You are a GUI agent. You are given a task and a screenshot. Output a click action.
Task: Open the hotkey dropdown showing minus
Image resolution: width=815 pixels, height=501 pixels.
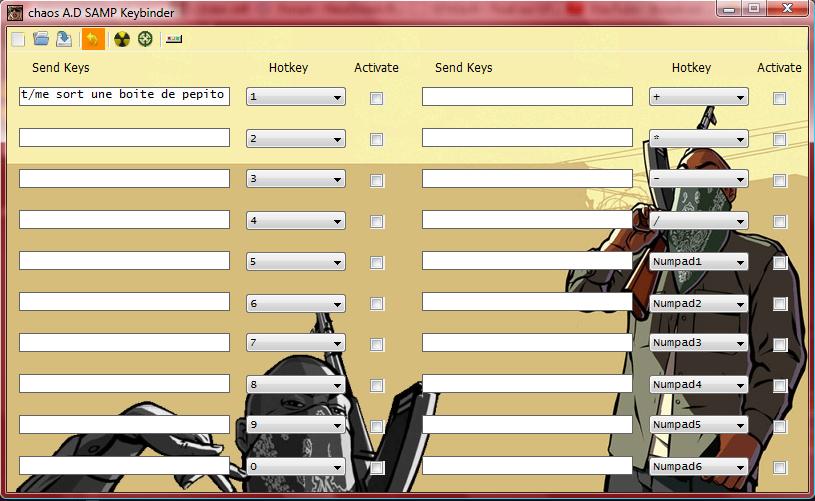699,179
